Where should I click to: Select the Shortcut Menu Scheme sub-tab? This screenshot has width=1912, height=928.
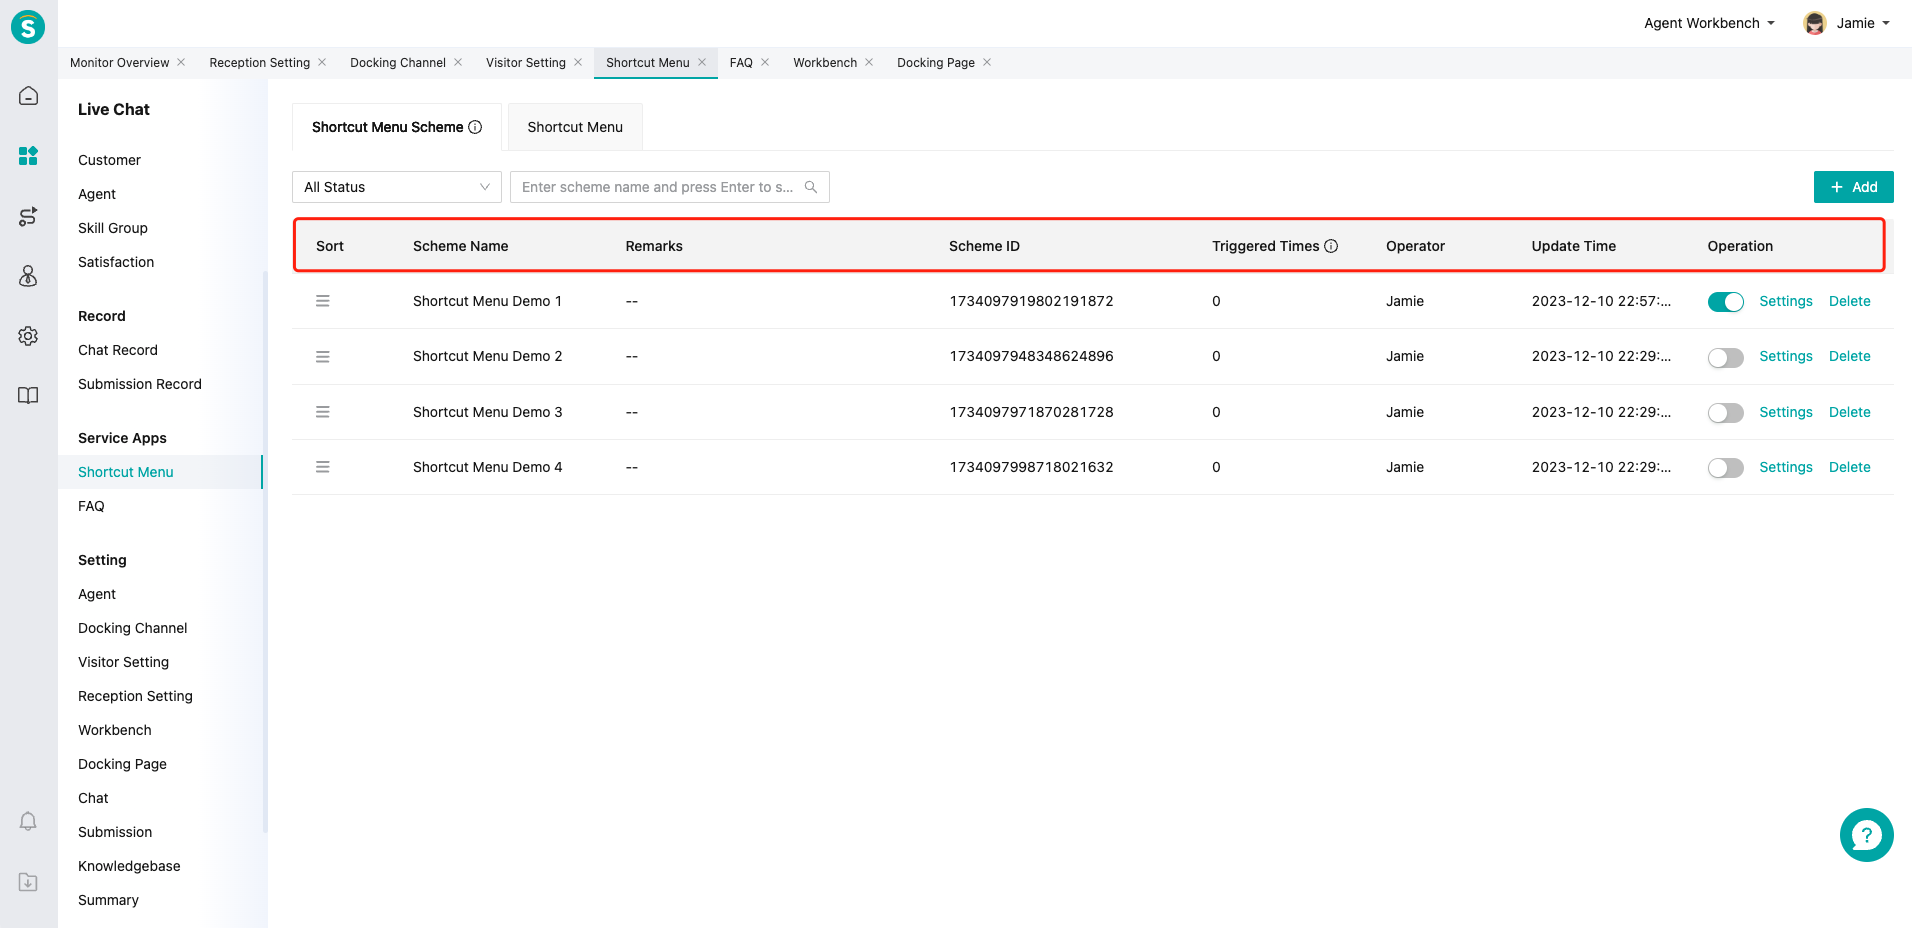coord(397,127)
